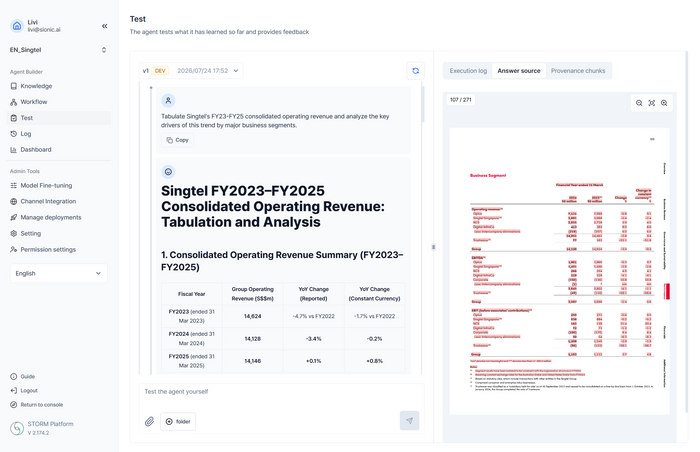This screenshot has width=700, height=452.
Task: Switch to Provenance chunks tab
Action: [578, 71]
